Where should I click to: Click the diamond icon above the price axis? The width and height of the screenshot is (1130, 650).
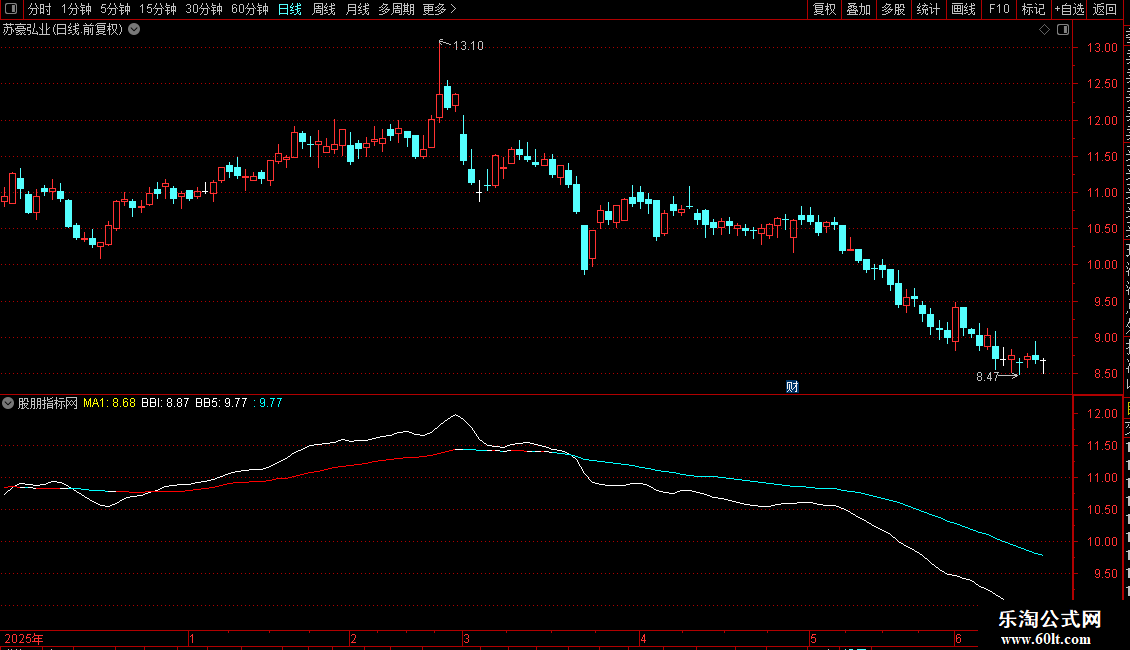(1044, 30)
